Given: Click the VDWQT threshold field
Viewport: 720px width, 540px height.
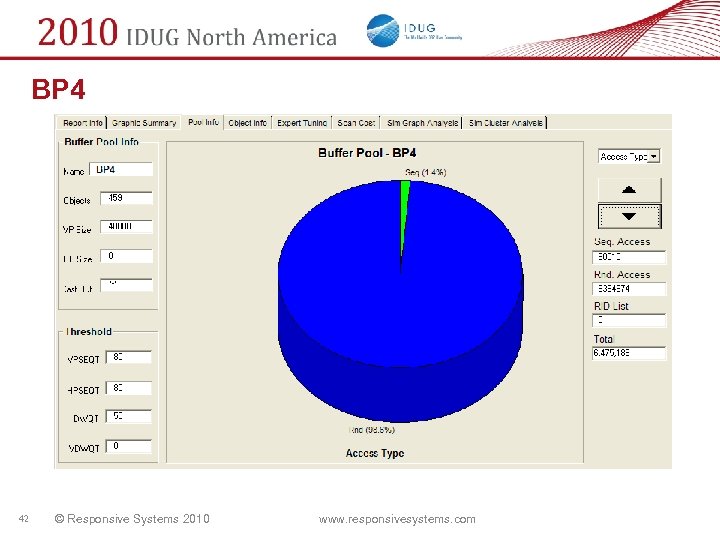Looking at the screenshot, I should point(129,446).
